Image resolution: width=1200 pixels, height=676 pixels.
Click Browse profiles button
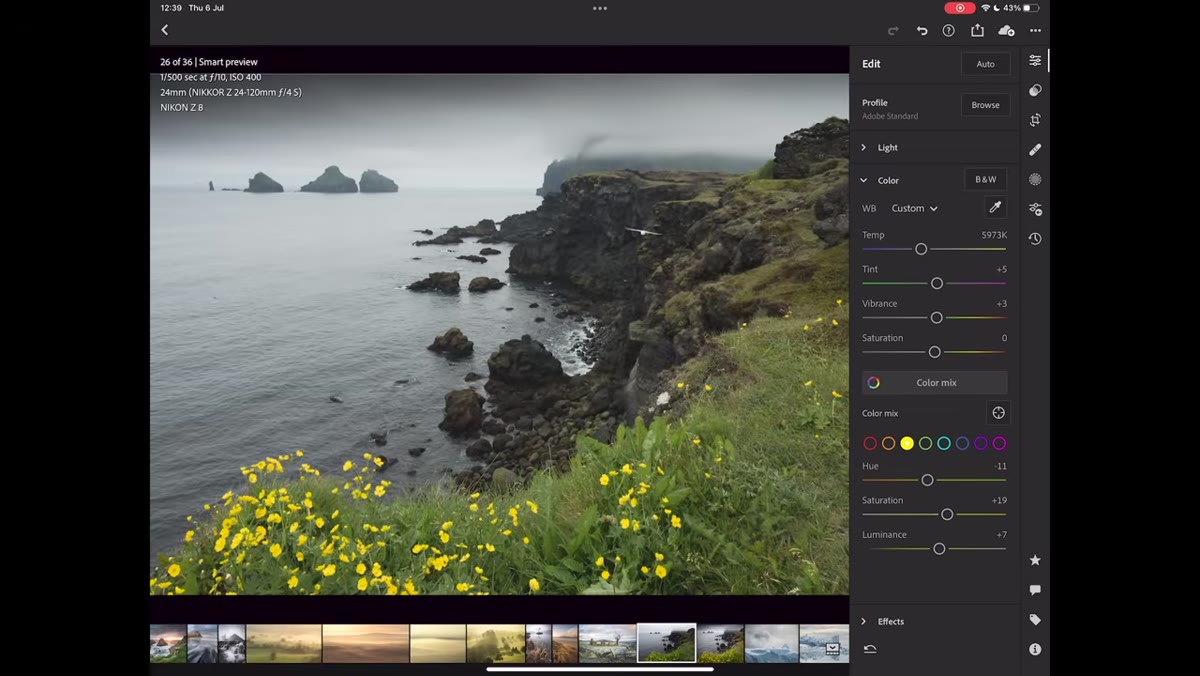(985, 105)
